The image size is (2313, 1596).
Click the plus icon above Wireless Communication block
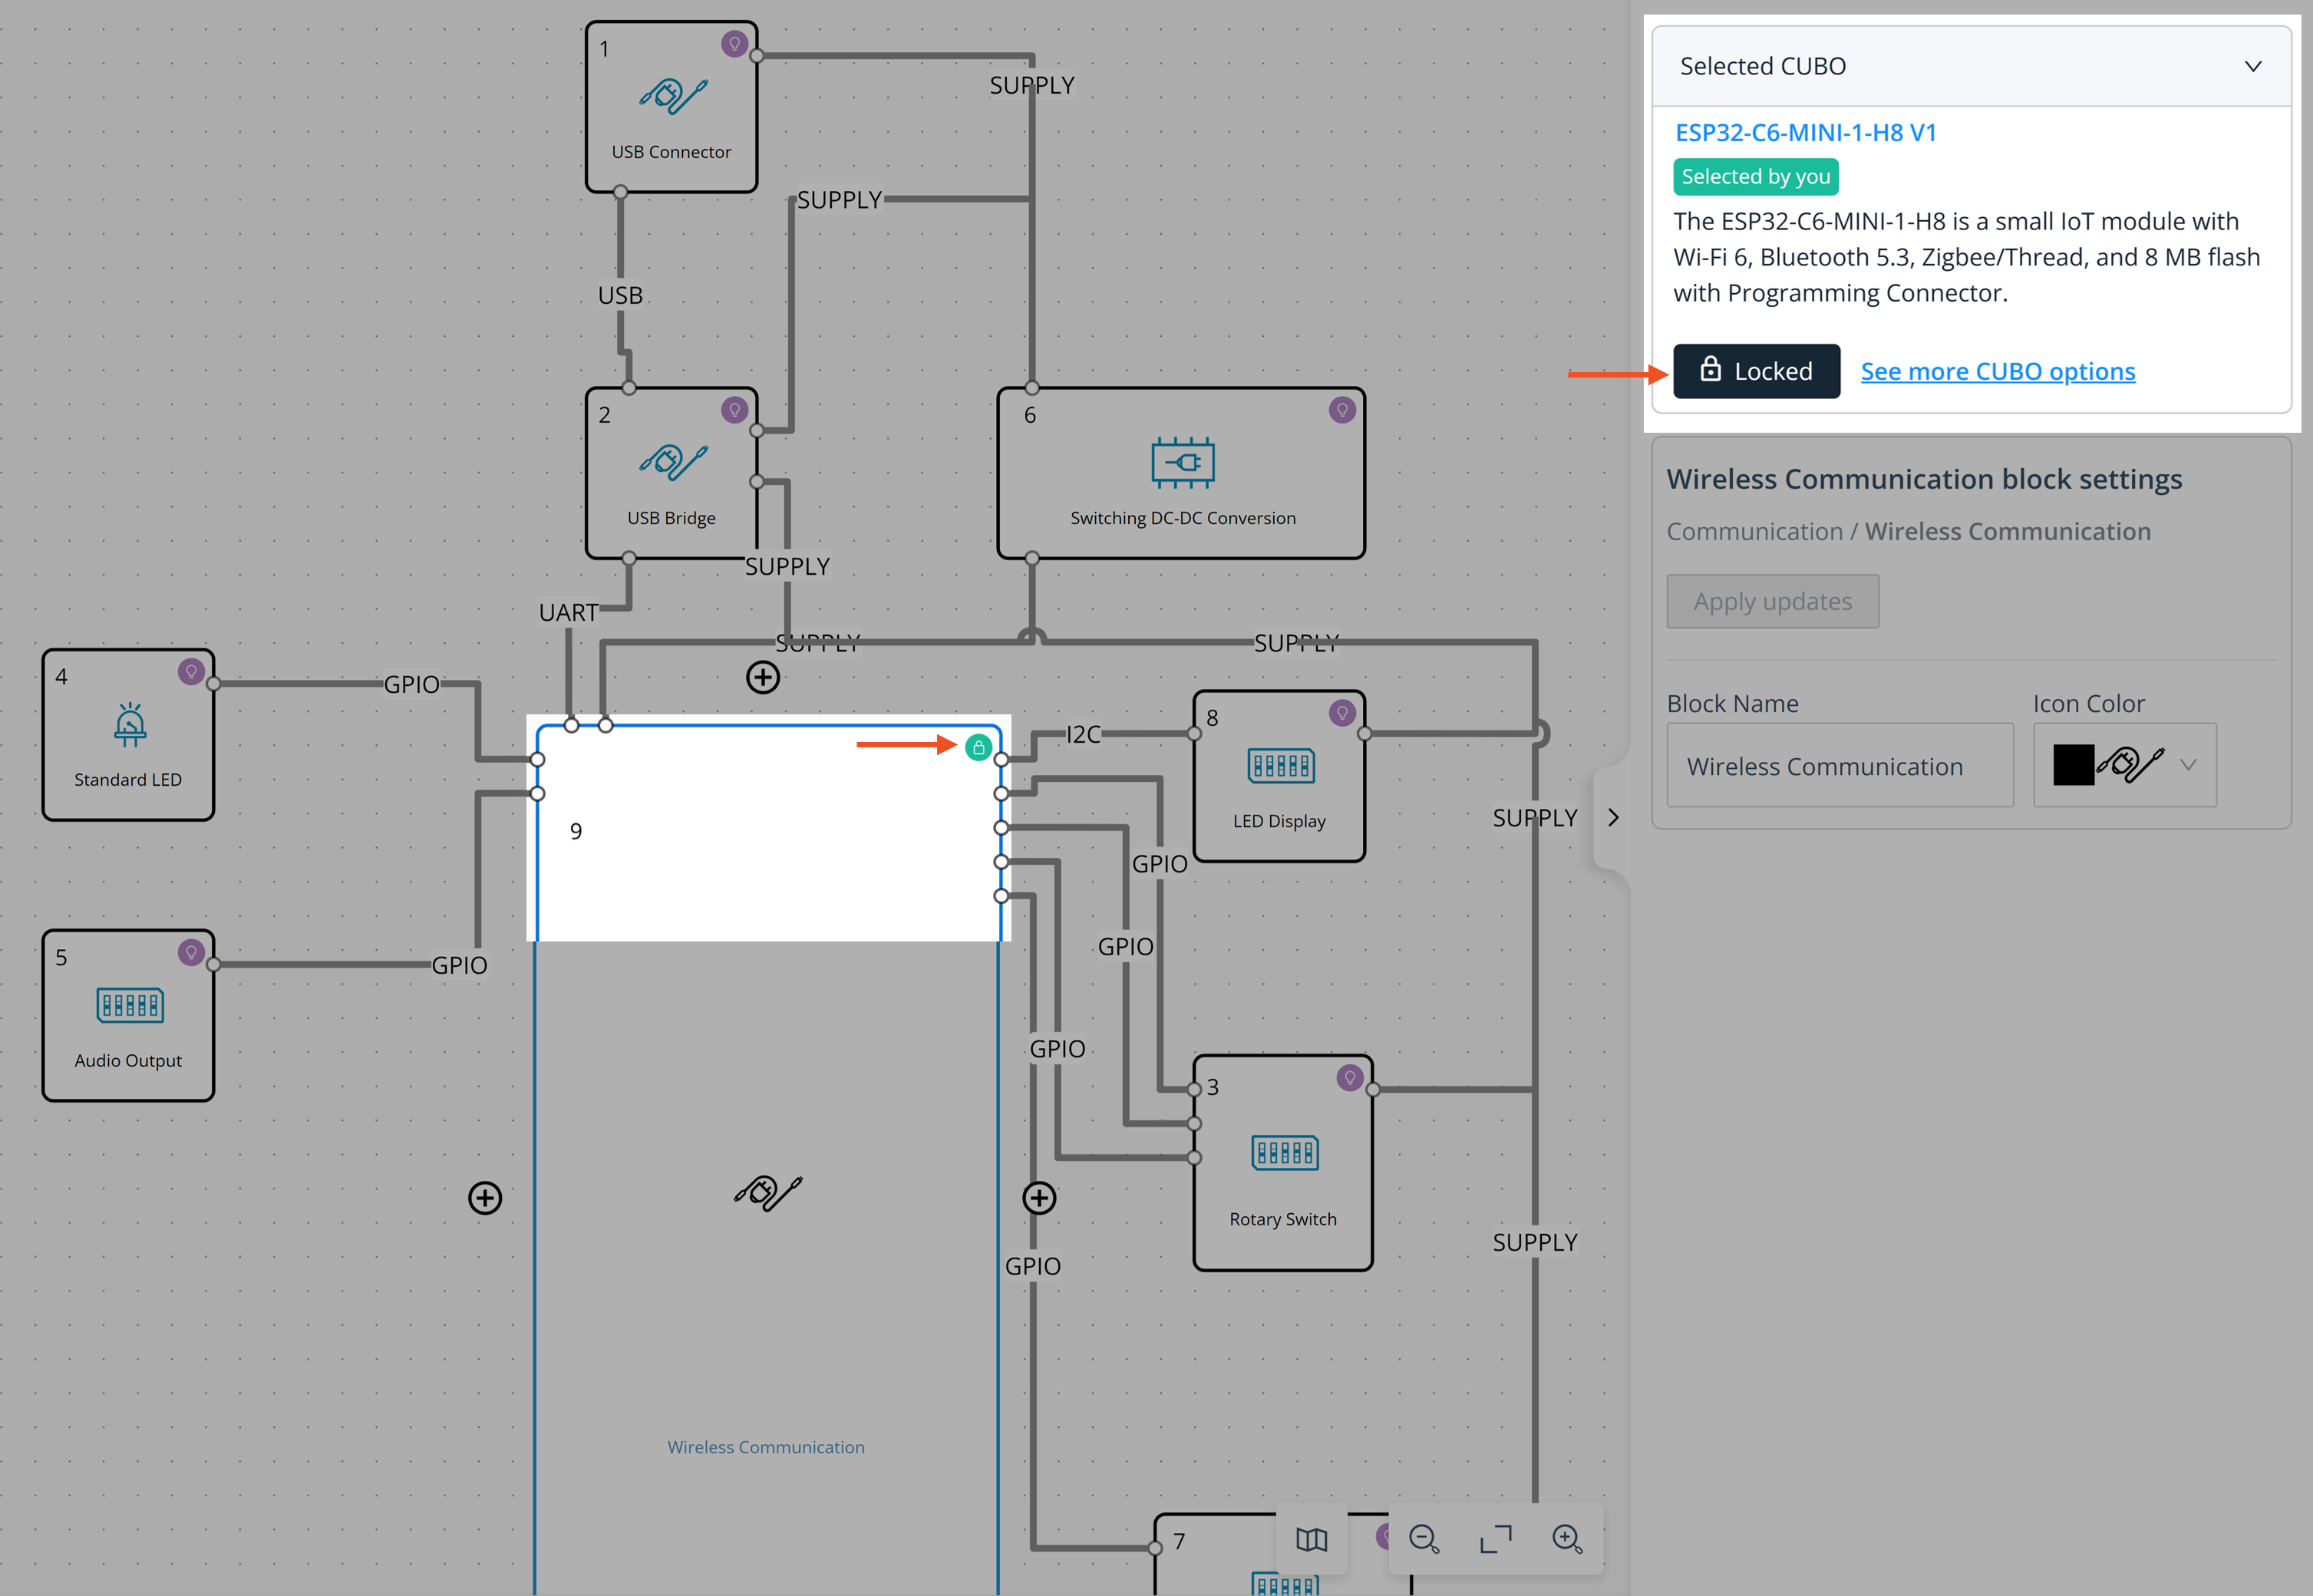coord(763,677)
